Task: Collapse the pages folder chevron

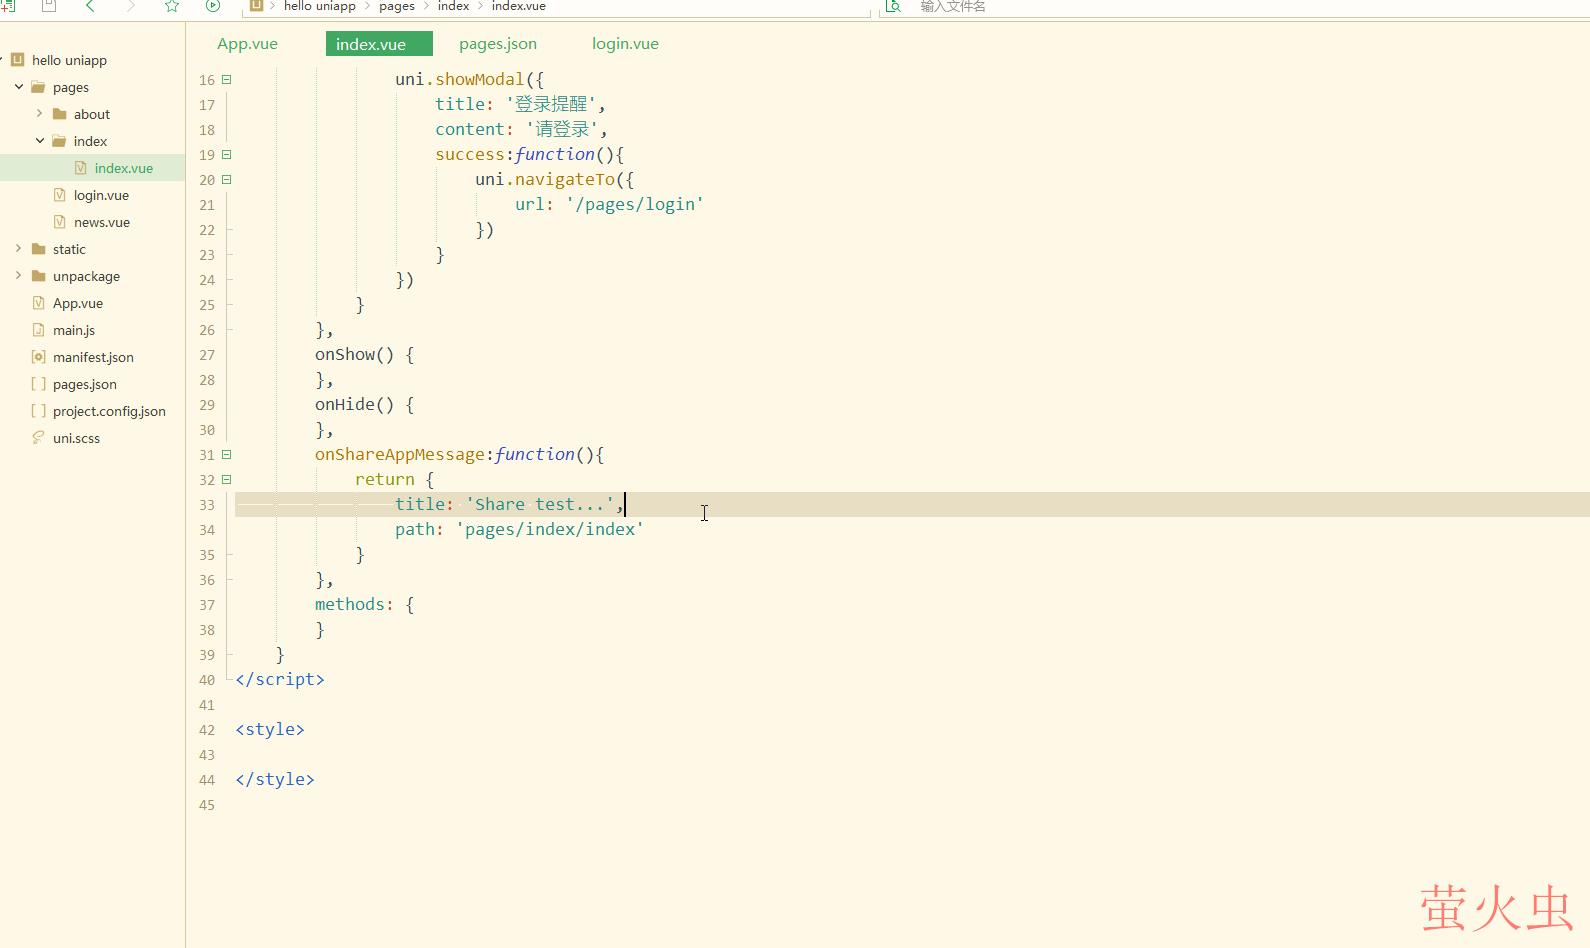Action: [x=19, y=87]
